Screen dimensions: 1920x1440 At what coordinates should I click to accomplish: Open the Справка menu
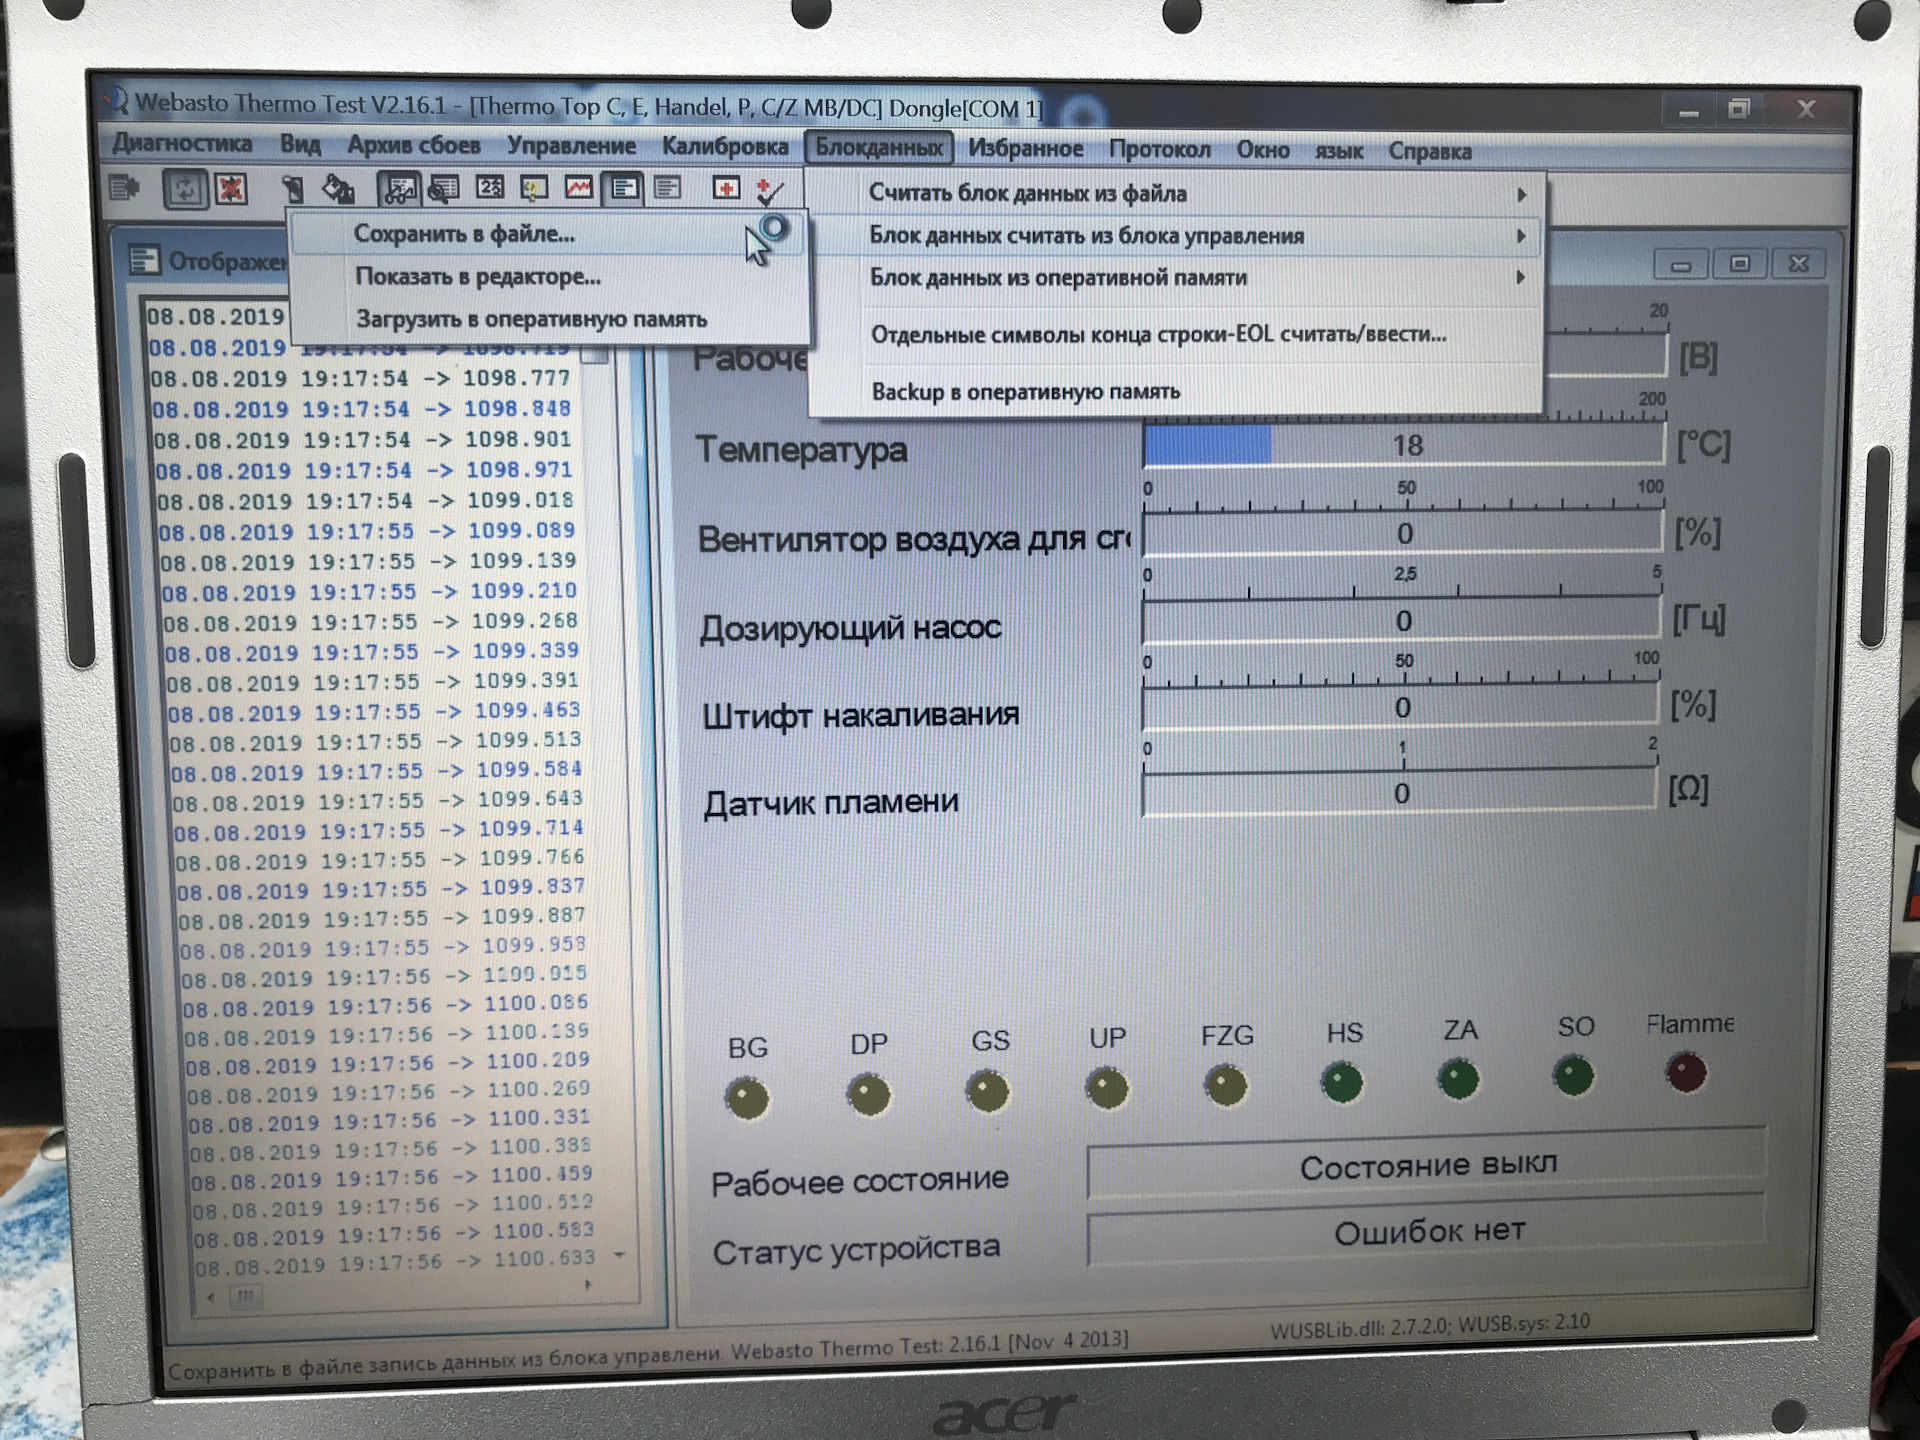1430,152
